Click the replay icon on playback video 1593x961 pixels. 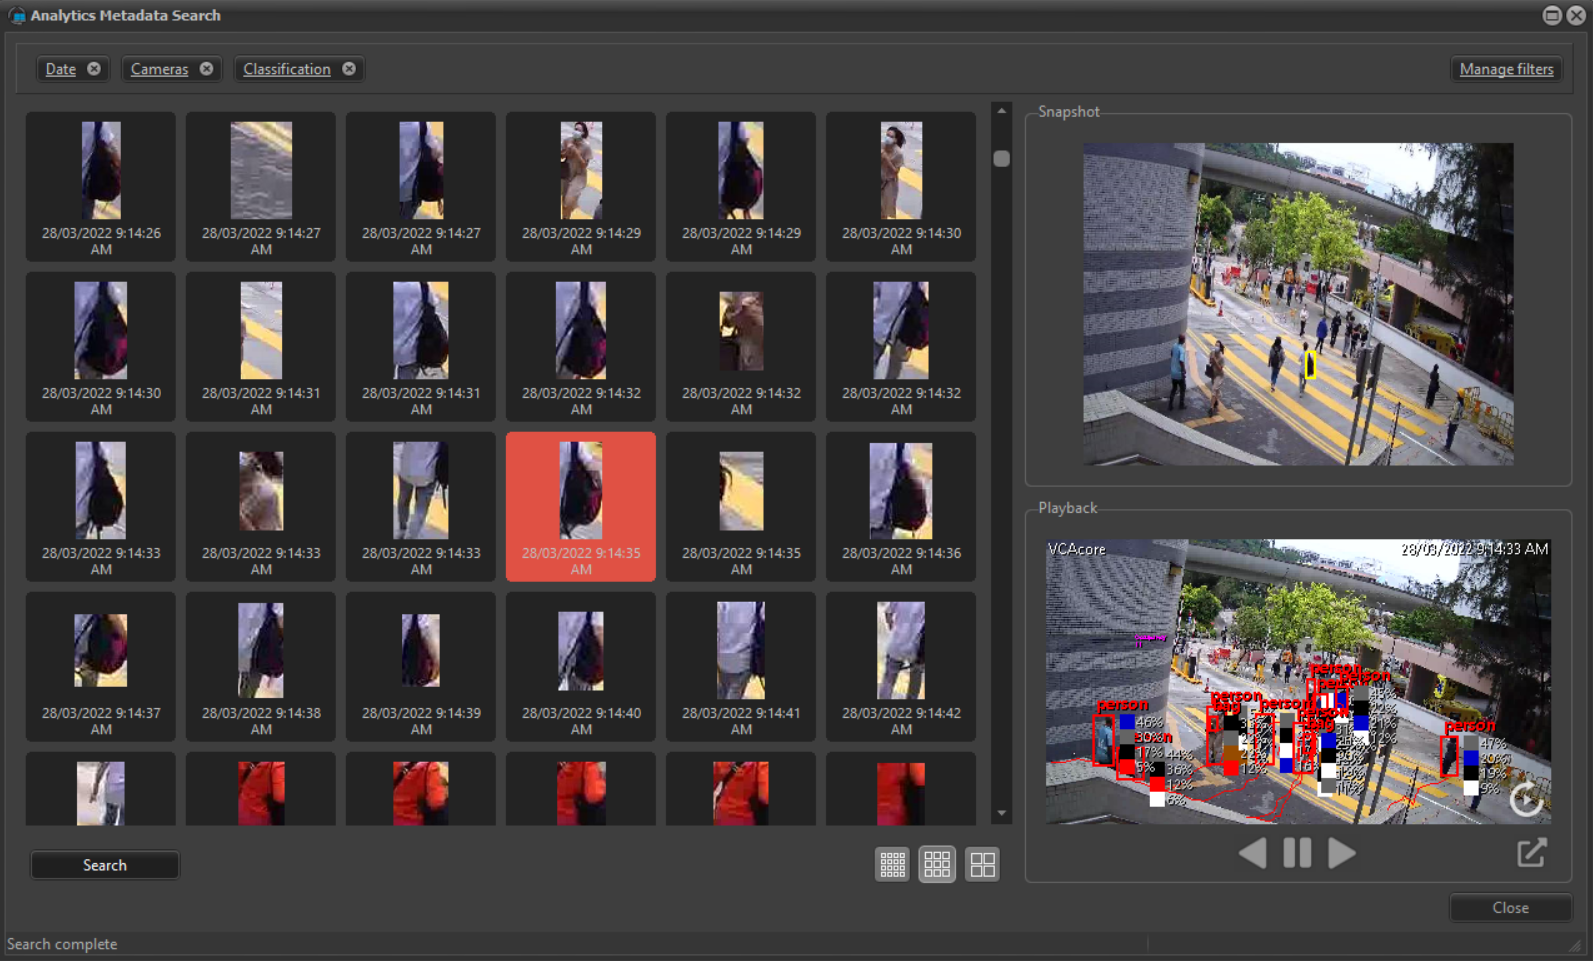(1525, 799)
